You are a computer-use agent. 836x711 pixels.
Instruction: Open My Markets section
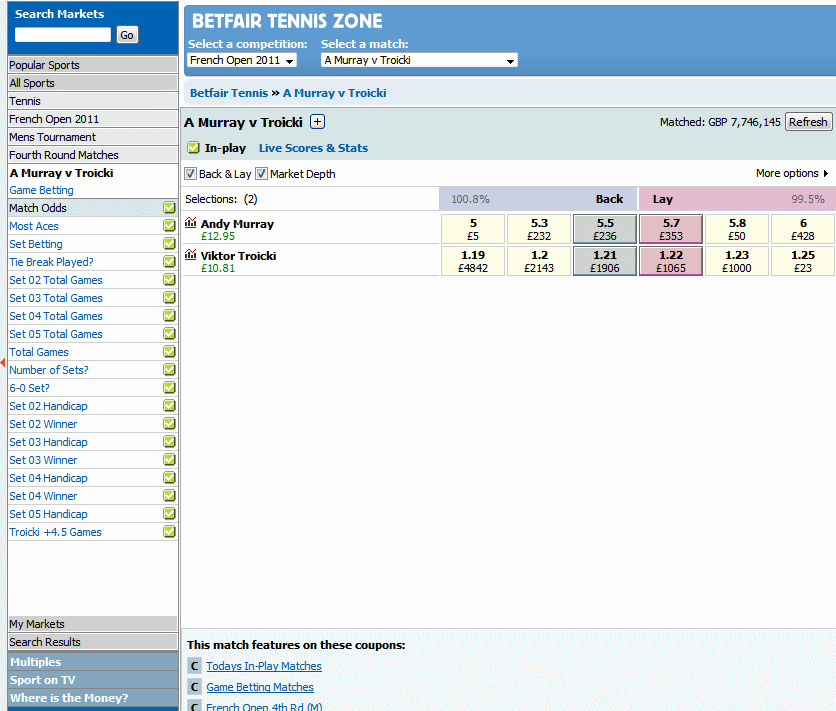[x=93, y=624]
